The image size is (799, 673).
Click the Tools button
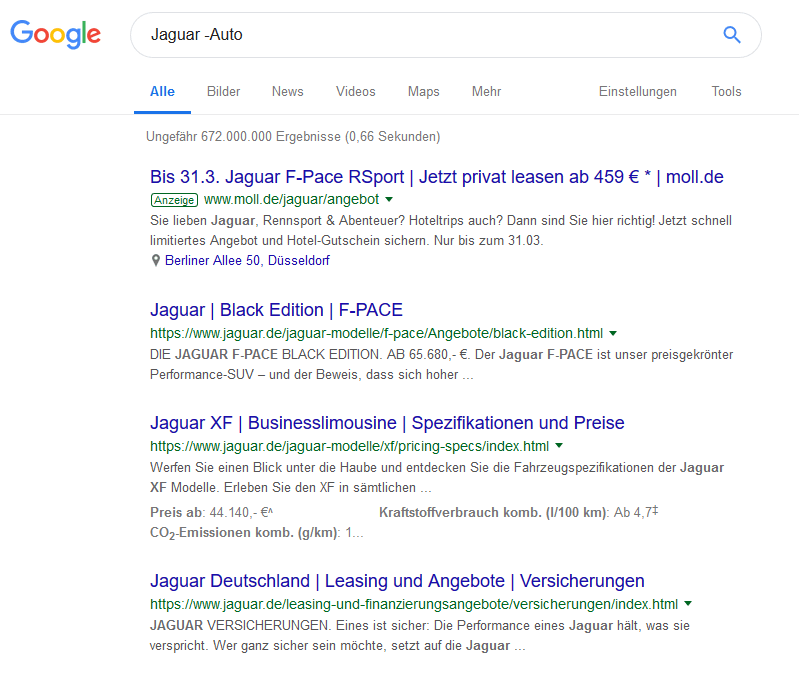726,91
